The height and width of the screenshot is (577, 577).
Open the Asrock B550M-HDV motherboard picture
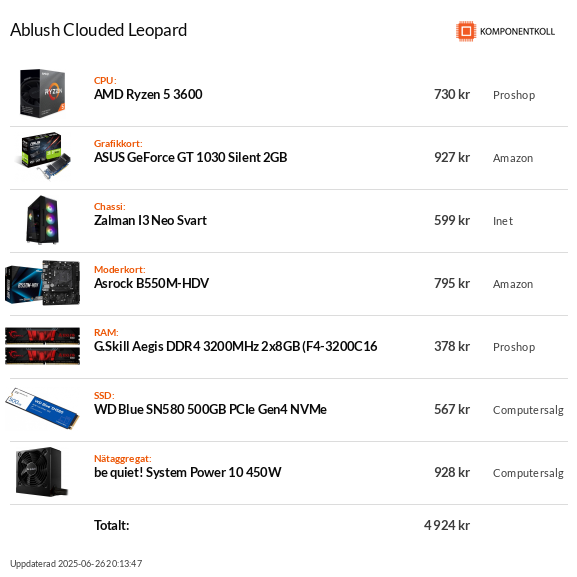pyautogui.click(x=43, y=283)
